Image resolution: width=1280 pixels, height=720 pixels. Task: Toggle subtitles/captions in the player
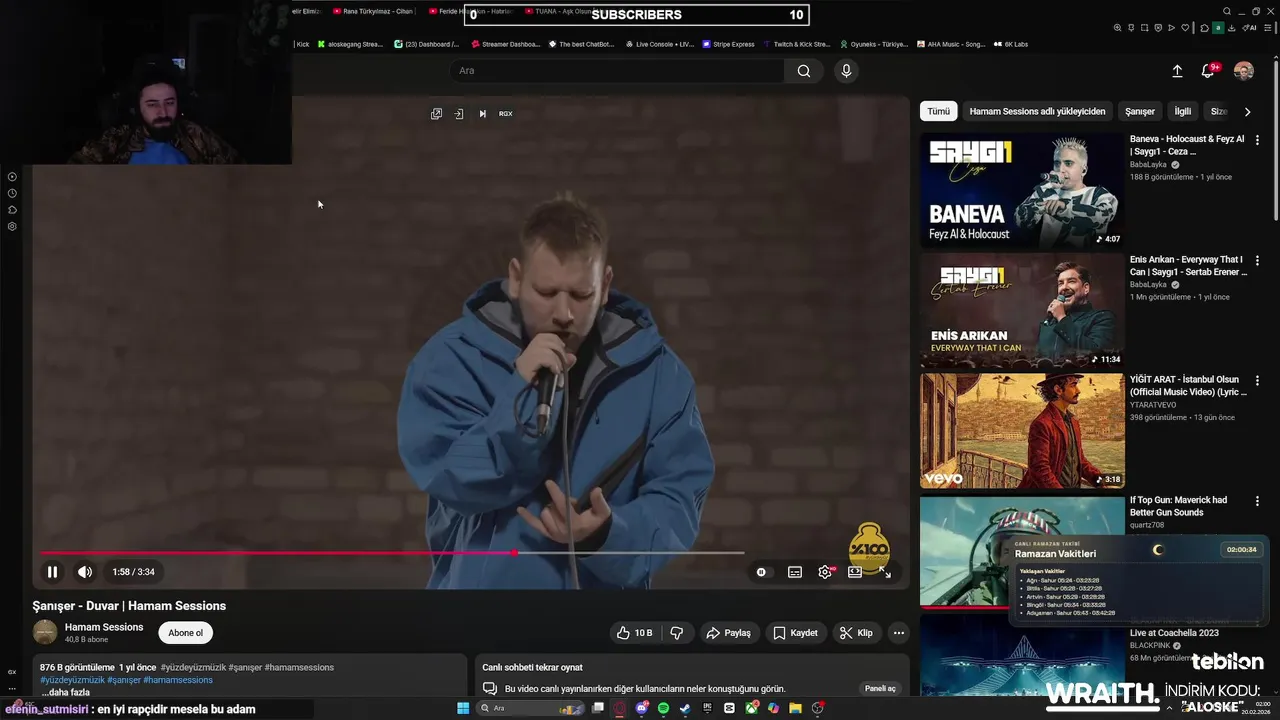[x=795, y=572]
